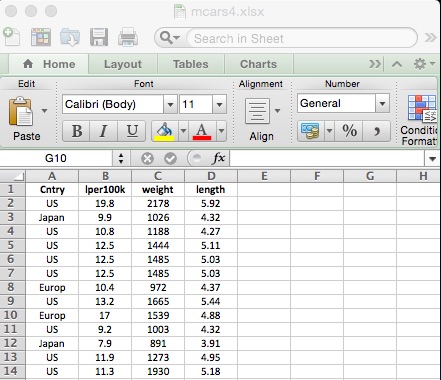Confirm formula entry checkmark button

pyautogui.click(x=170, y=158)
